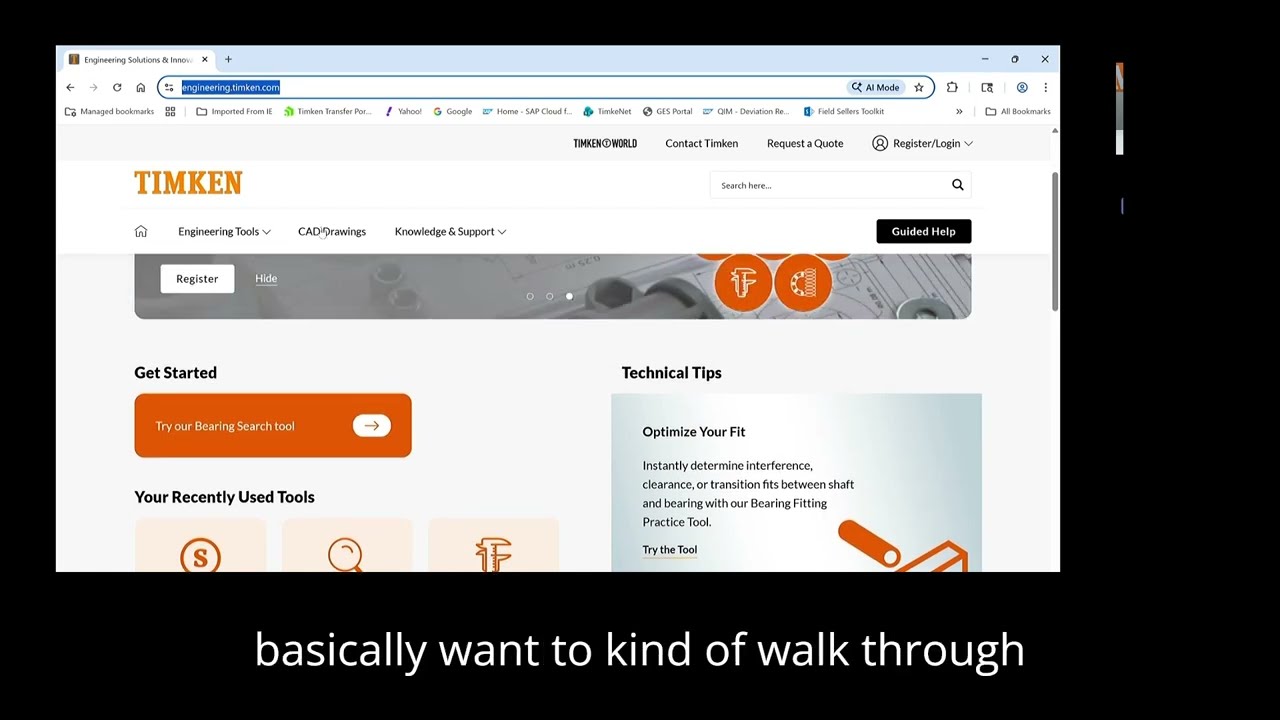
Task: Open Imported From IE bookmarks folder
Action: click(x=234, y=111)
